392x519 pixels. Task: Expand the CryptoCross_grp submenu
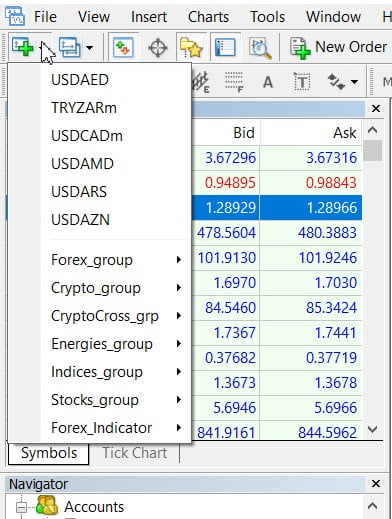(x=99, y=316)
